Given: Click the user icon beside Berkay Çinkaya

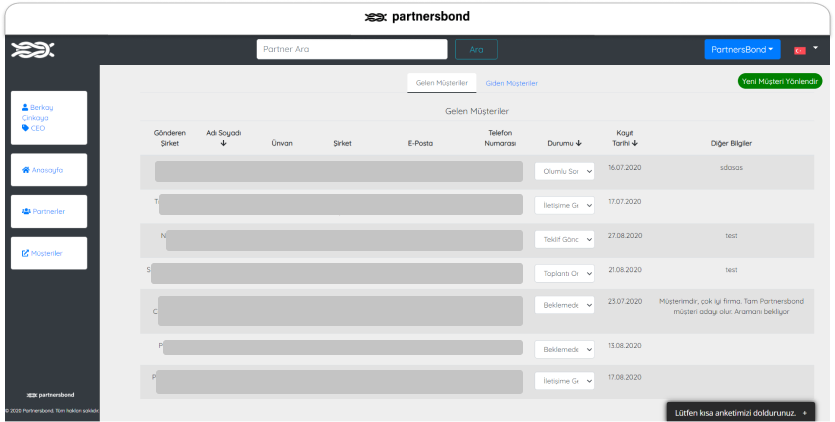Looking at the screenshot, I should pos(26,107).
